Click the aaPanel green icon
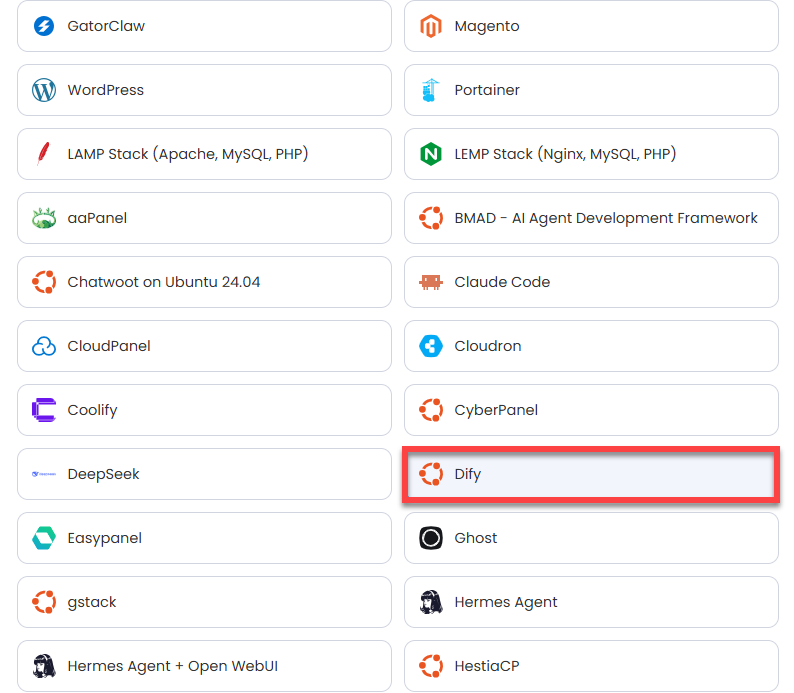794x693 pixels. [x=44, y=218]
